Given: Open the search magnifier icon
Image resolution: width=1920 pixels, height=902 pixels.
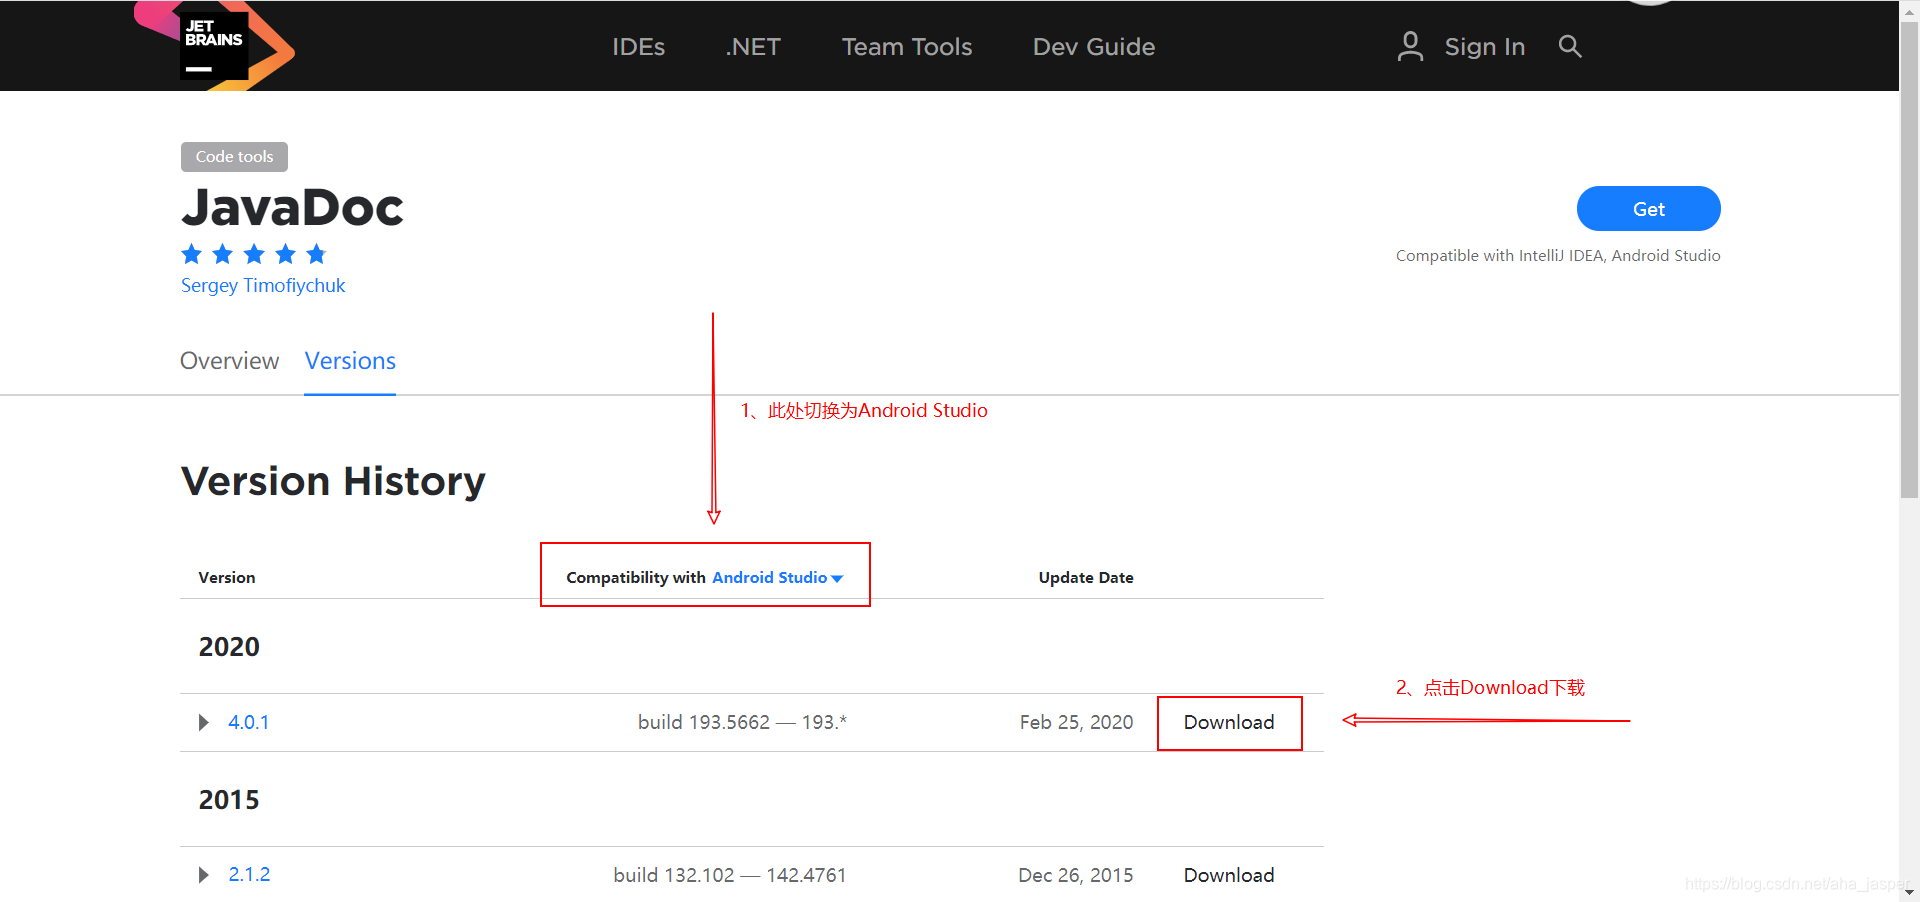Looking at the screenshot, I should 1570,46.
